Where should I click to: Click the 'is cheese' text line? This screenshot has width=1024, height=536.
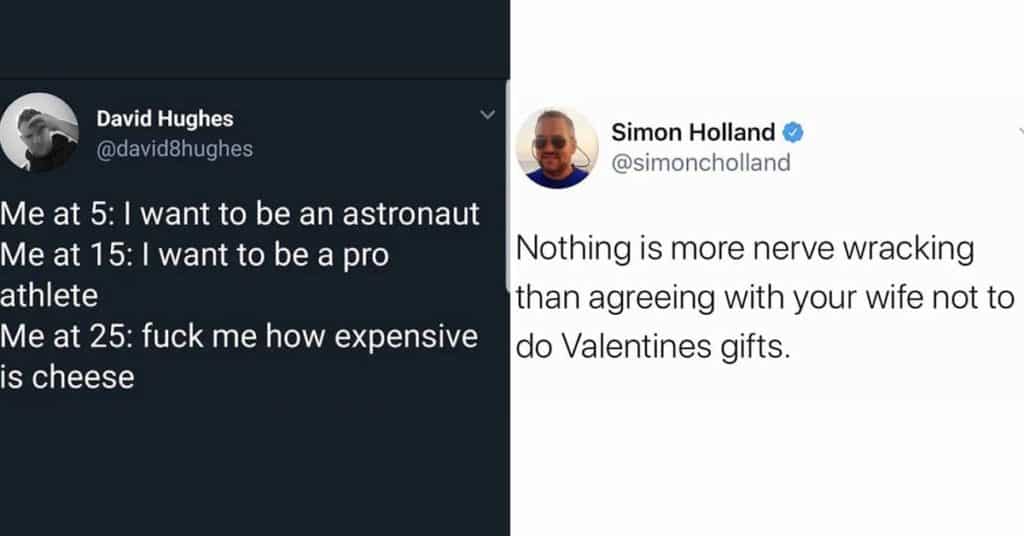tap(67, 377)
